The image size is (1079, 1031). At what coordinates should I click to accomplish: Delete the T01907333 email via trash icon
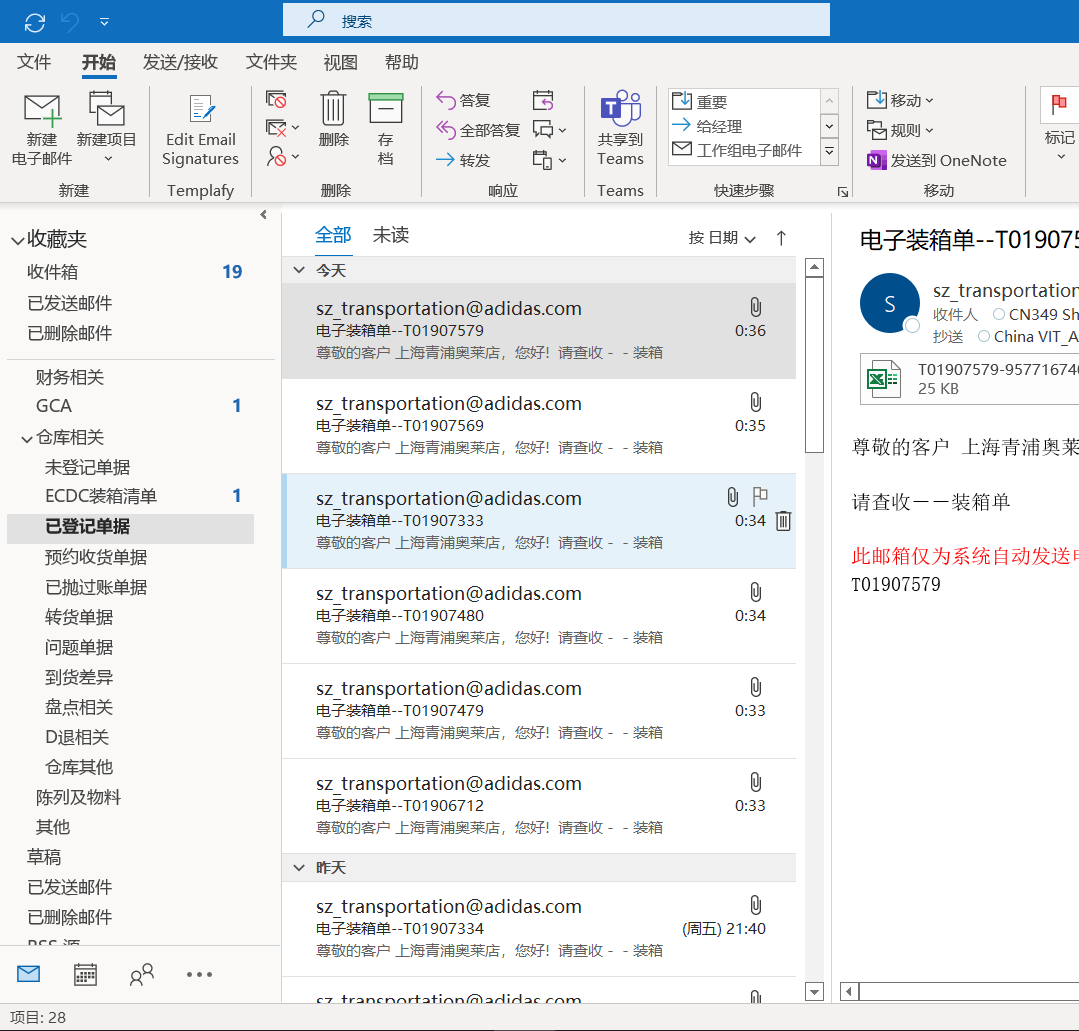[x=783, y=521]
